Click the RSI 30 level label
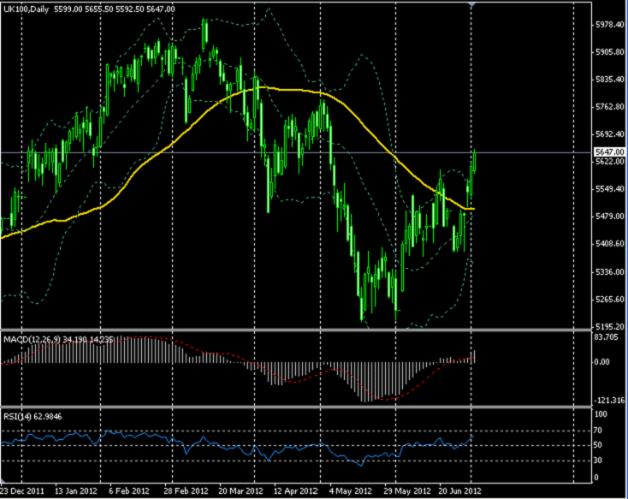 click(599, 459)
